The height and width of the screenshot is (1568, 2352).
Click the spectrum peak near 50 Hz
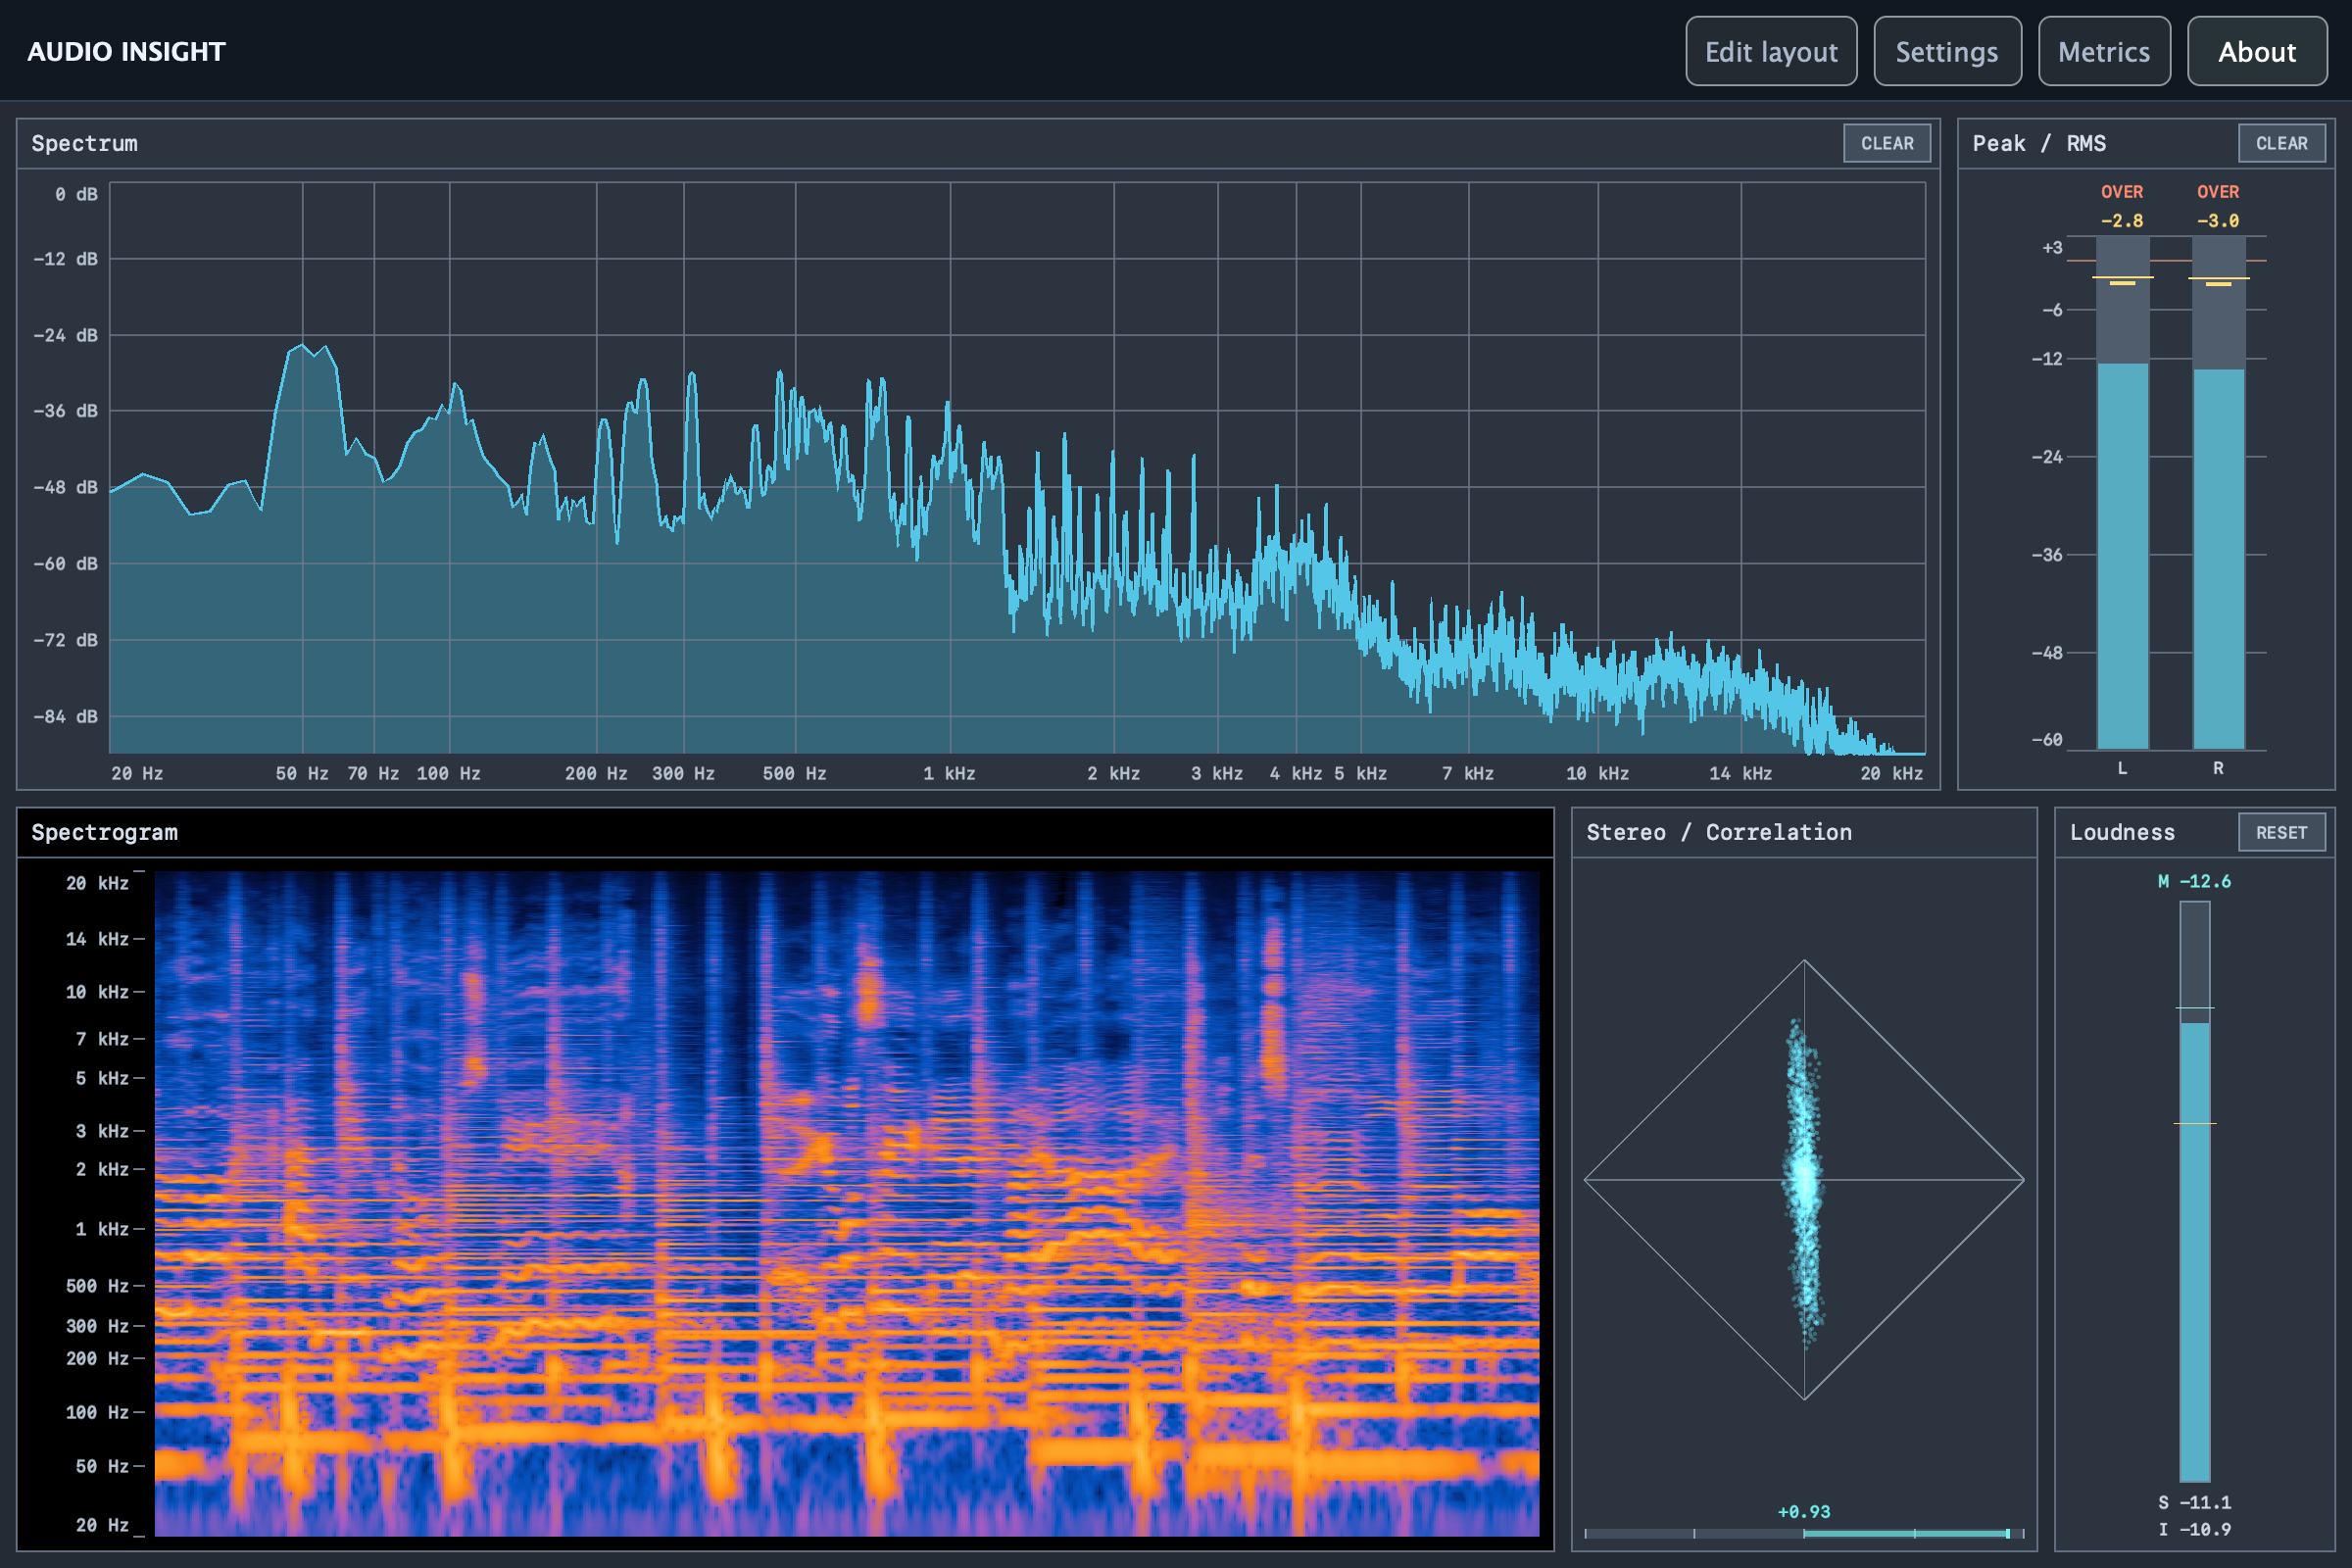click(x=303, y=346)
